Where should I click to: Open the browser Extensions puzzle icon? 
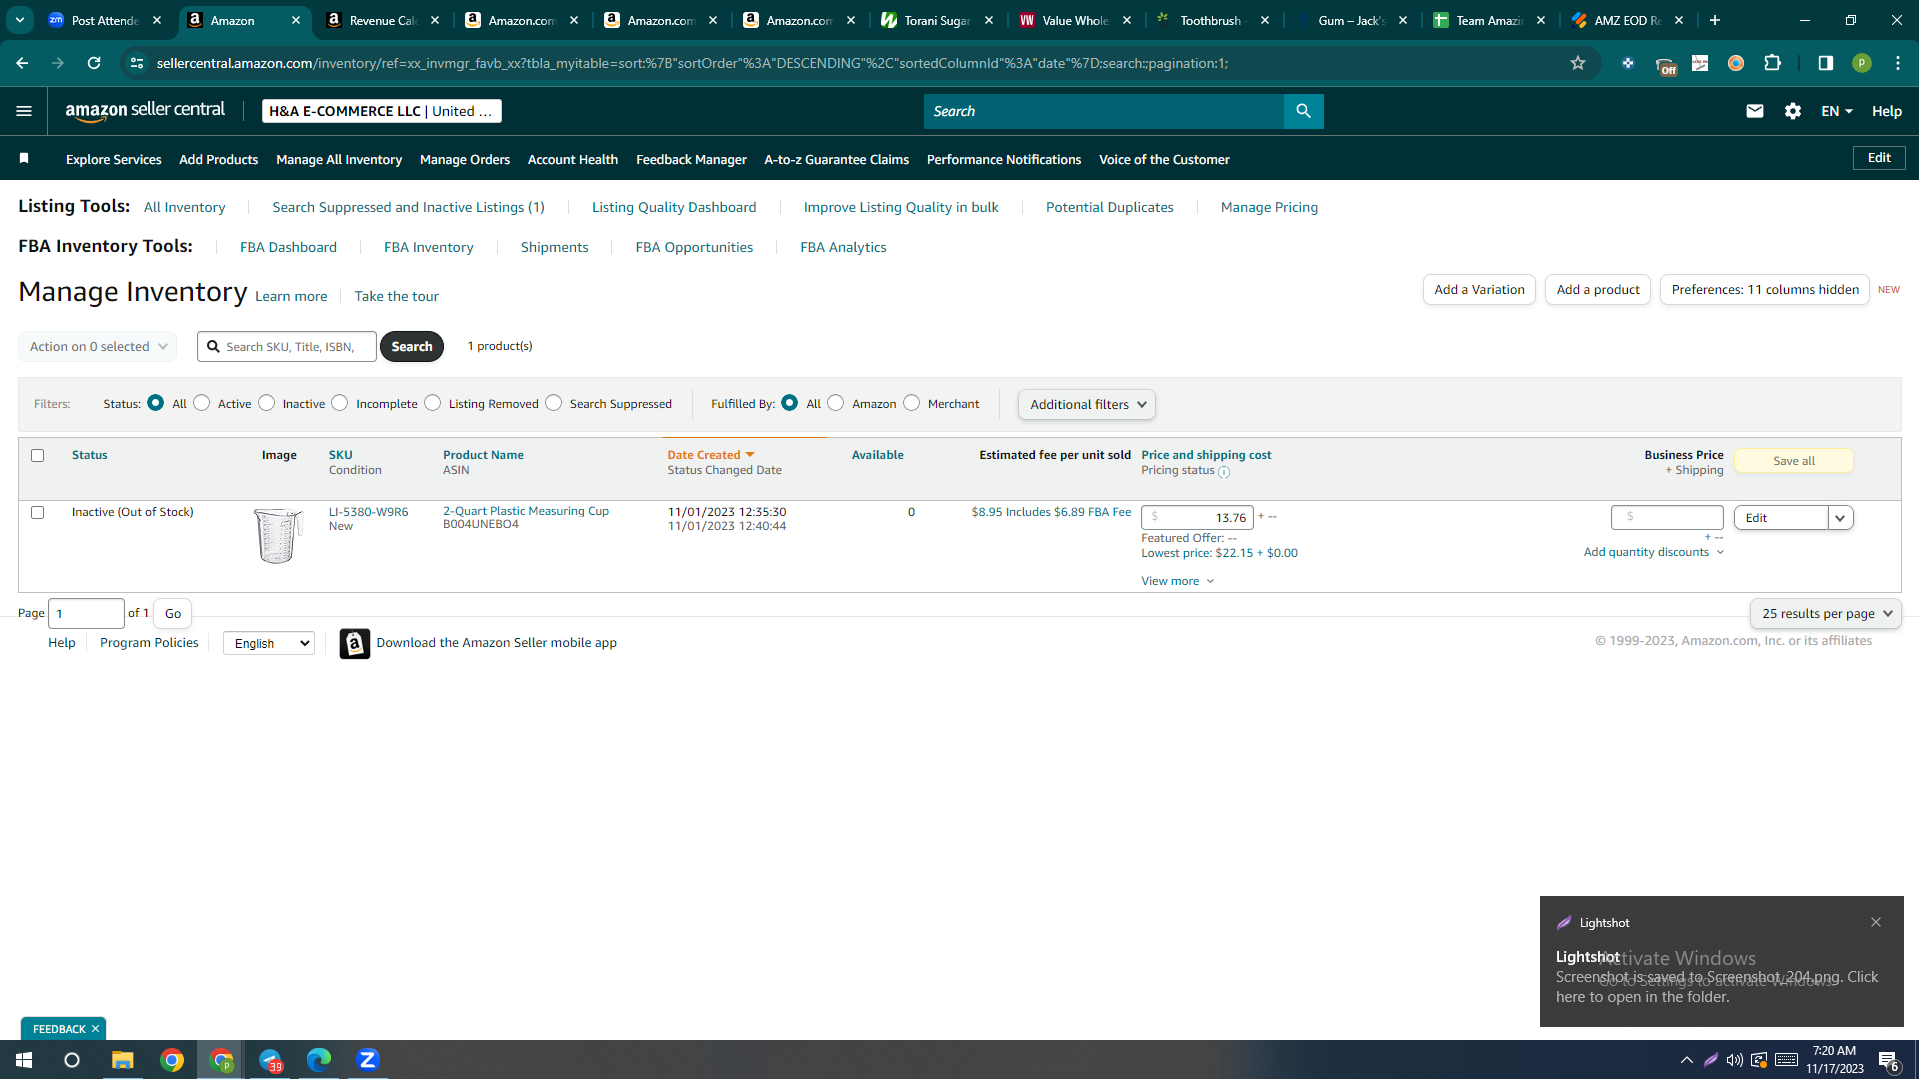1772,63
